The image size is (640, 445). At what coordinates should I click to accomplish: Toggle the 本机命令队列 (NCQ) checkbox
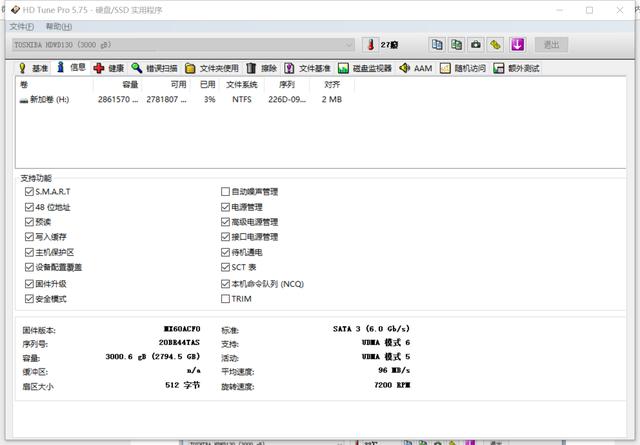pyautogui.click(x=225, y=284)
